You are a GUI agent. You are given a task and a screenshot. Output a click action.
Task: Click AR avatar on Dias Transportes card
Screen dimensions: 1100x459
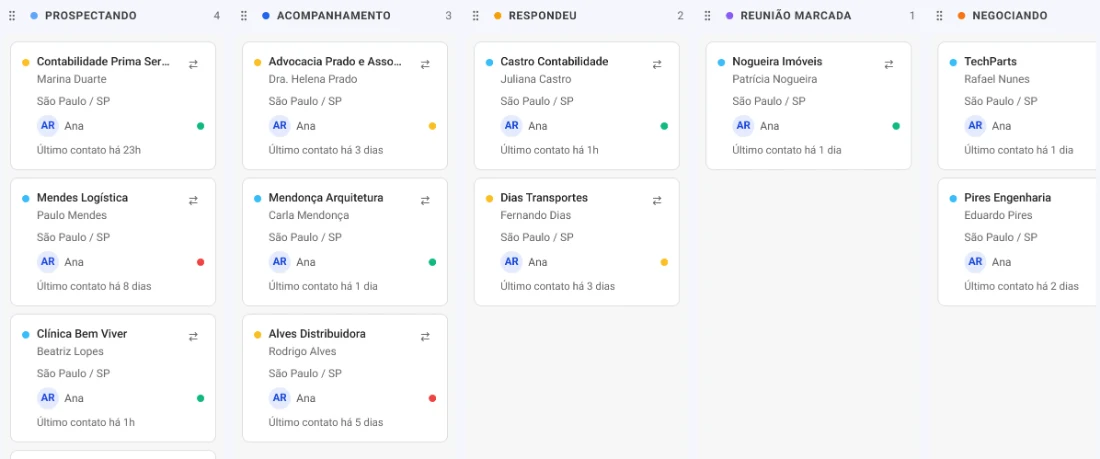tap(511, 262)
